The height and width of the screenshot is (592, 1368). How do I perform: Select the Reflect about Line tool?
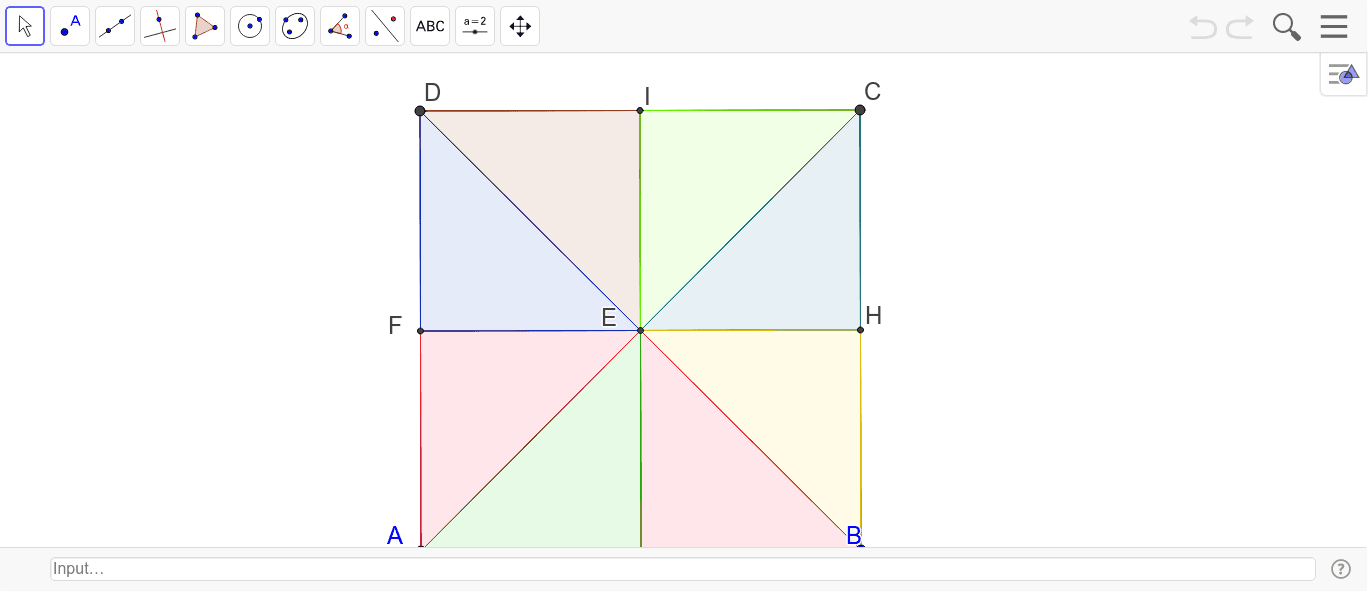(385, 25)
